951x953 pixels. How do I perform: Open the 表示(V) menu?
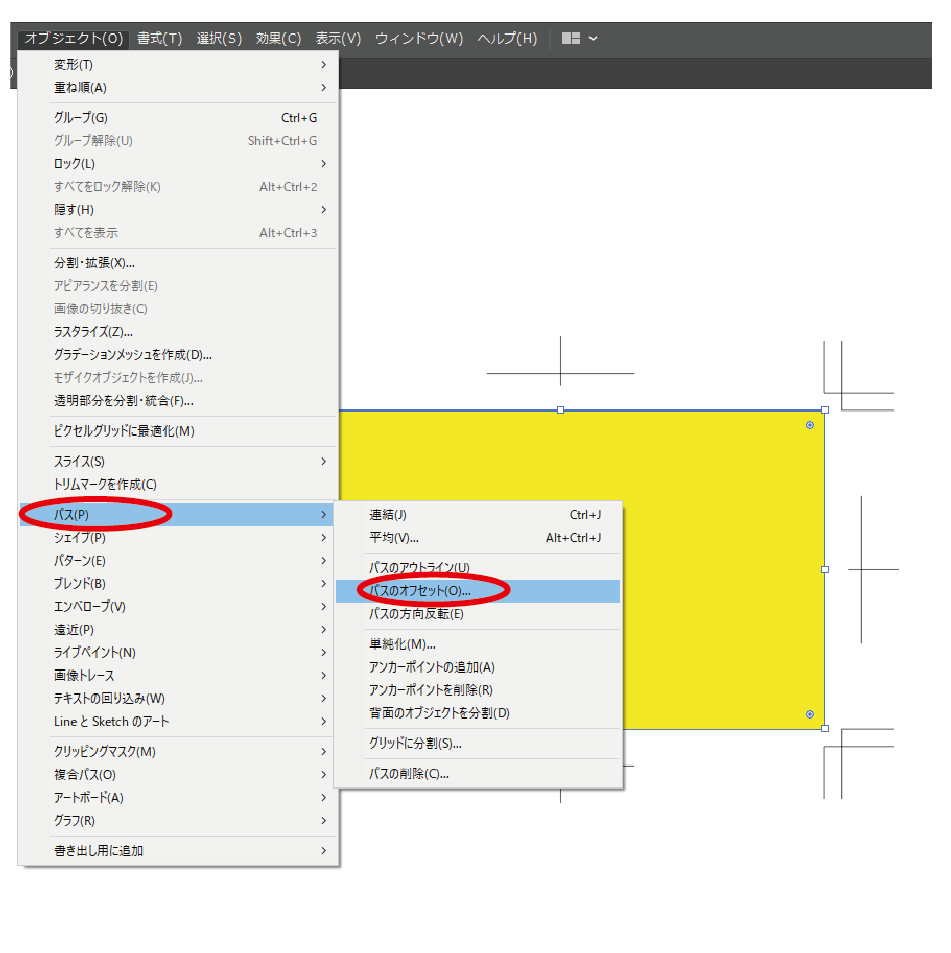coord(338,38)
